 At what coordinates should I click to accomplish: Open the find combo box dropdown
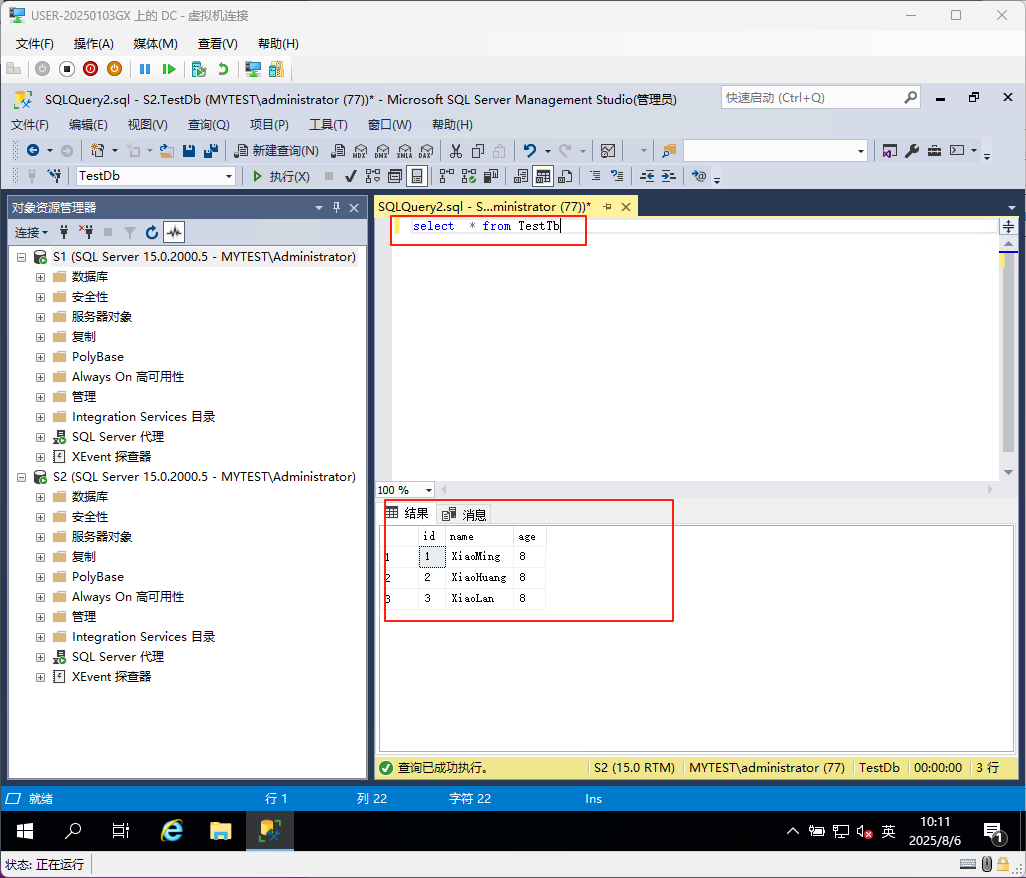click(x=860, y=151)
